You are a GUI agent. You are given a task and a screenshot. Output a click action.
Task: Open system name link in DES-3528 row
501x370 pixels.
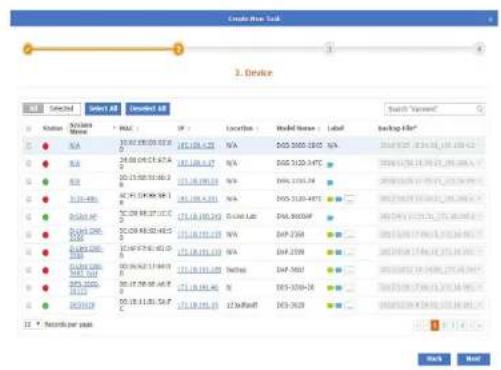(82, 305)
